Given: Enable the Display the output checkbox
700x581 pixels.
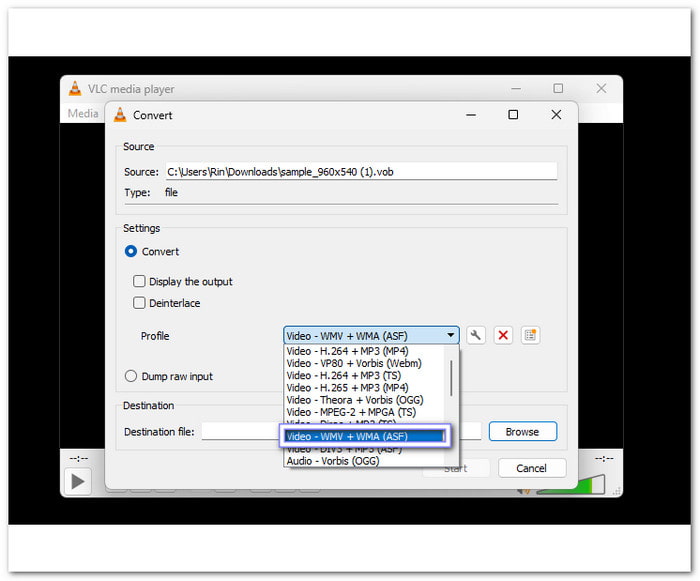Looking at the screenshot, I should (x=139, y=281).
